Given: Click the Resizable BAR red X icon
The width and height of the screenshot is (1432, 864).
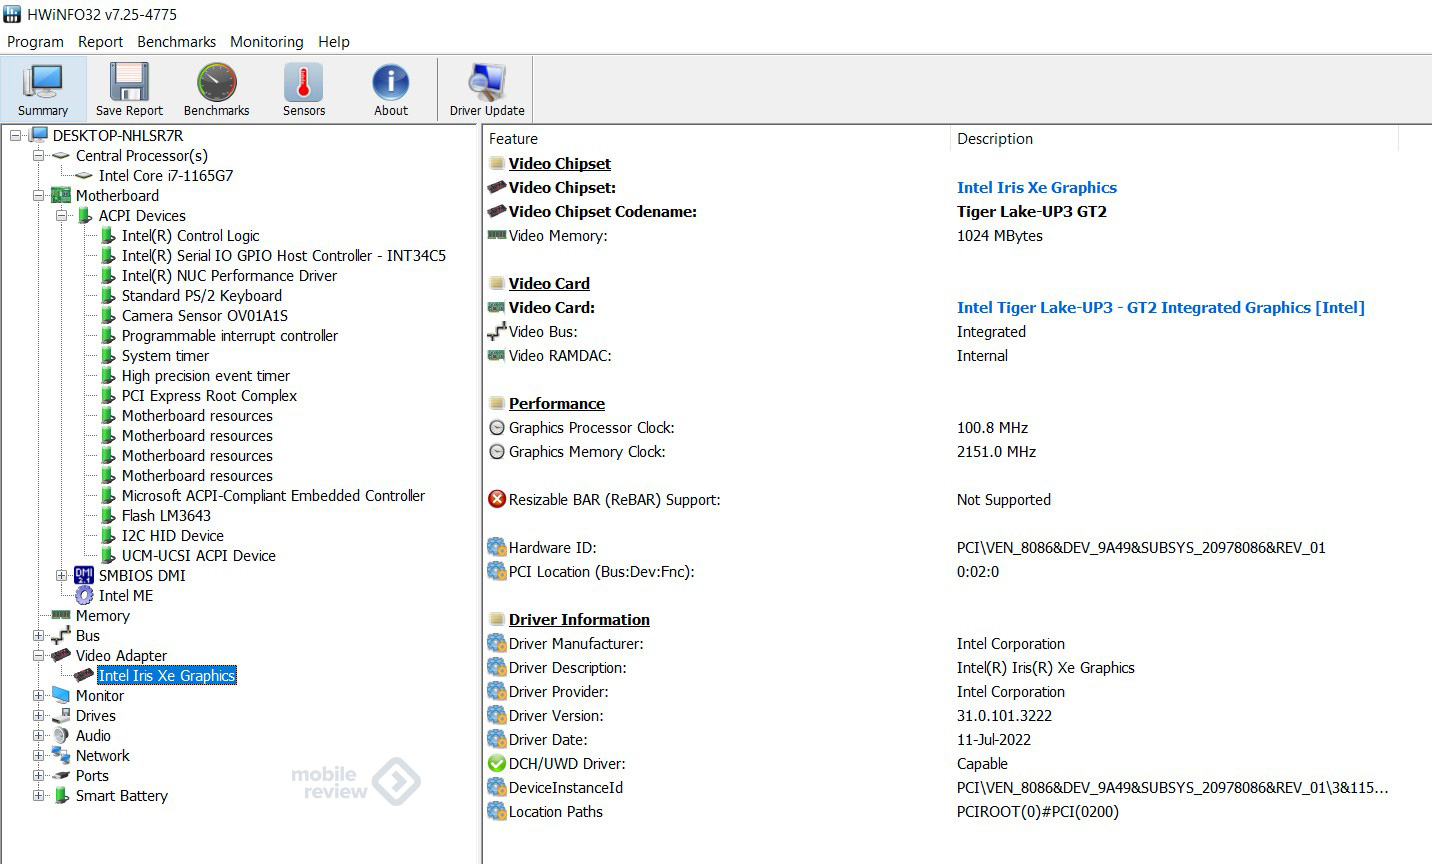Looking at the screenshot, I should pos(497,499).
